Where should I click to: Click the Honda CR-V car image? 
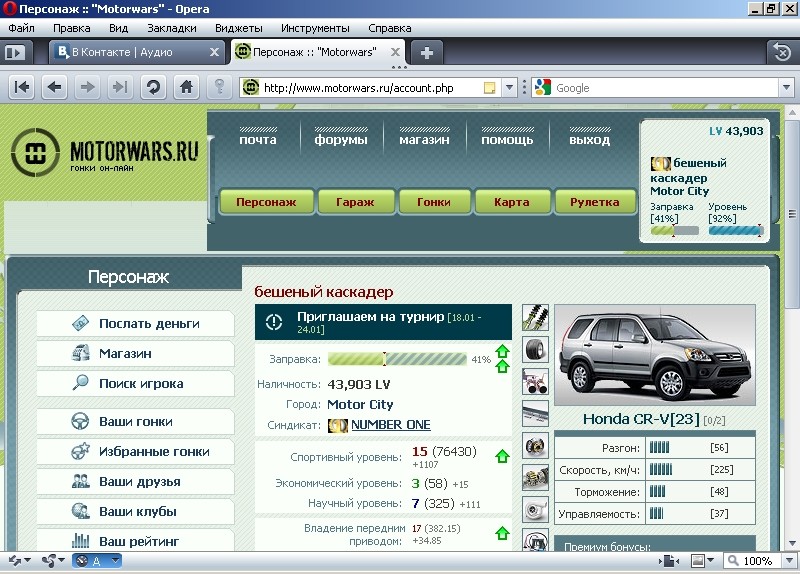click(655, 355)
